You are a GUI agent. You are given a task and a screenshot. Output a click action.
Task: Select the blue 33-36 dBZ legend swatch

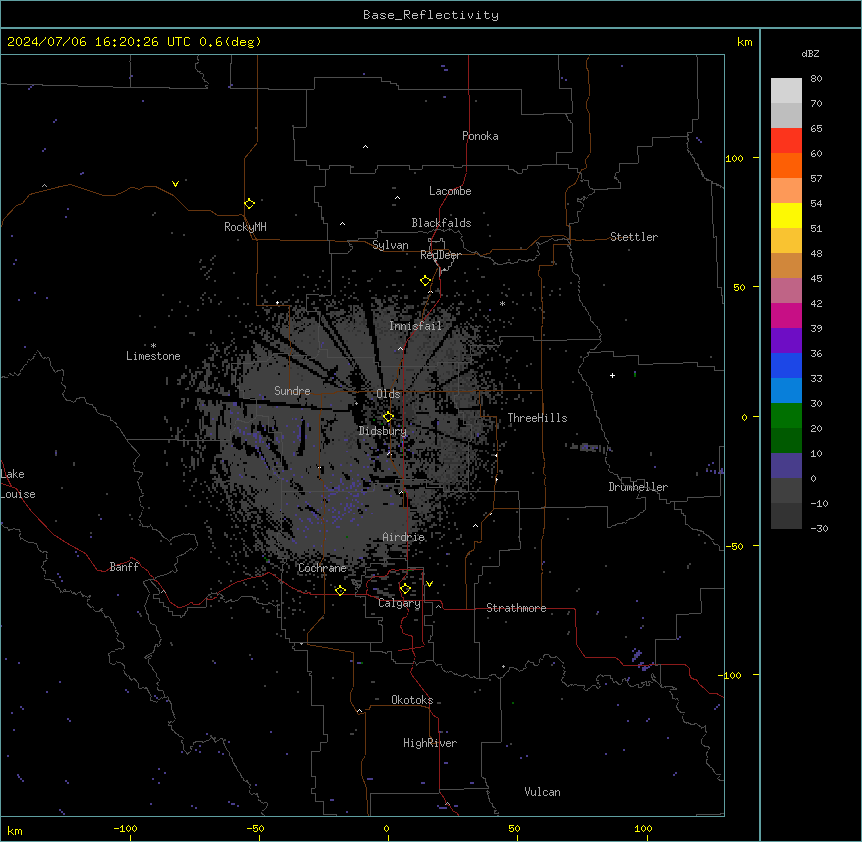786,365
